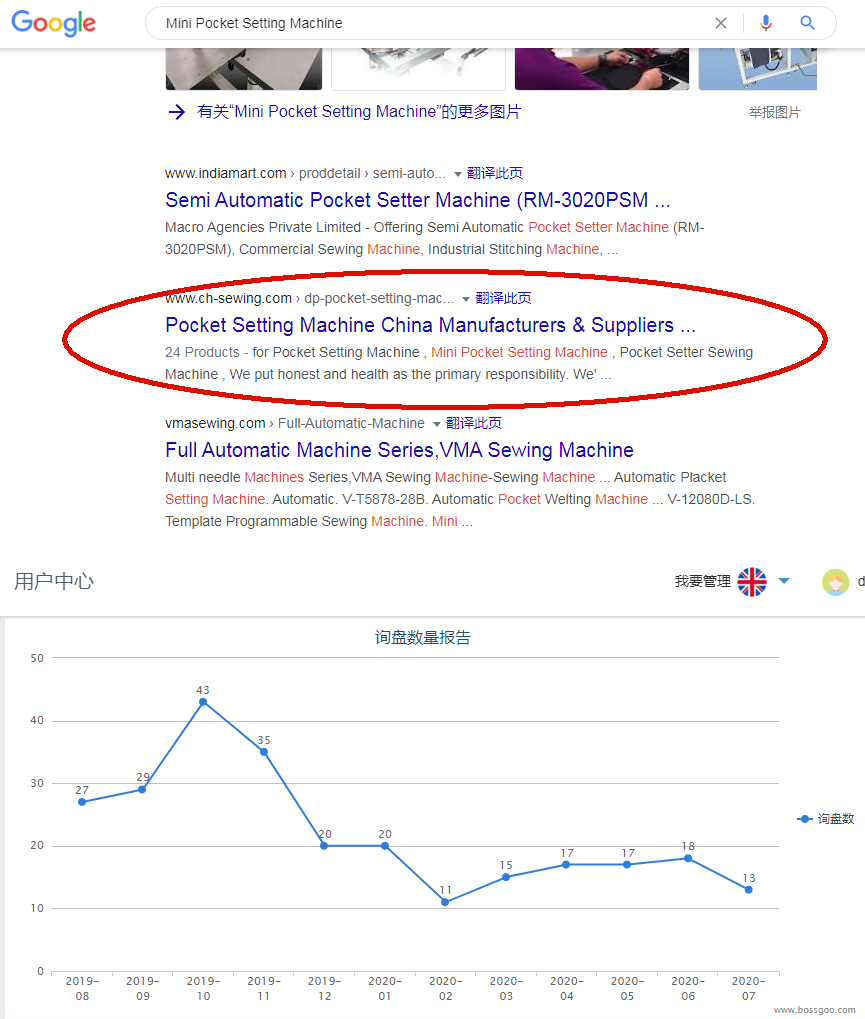Open the user avatar icon
Viewport: 865px width, 1019px height.
tap(835, 581)
